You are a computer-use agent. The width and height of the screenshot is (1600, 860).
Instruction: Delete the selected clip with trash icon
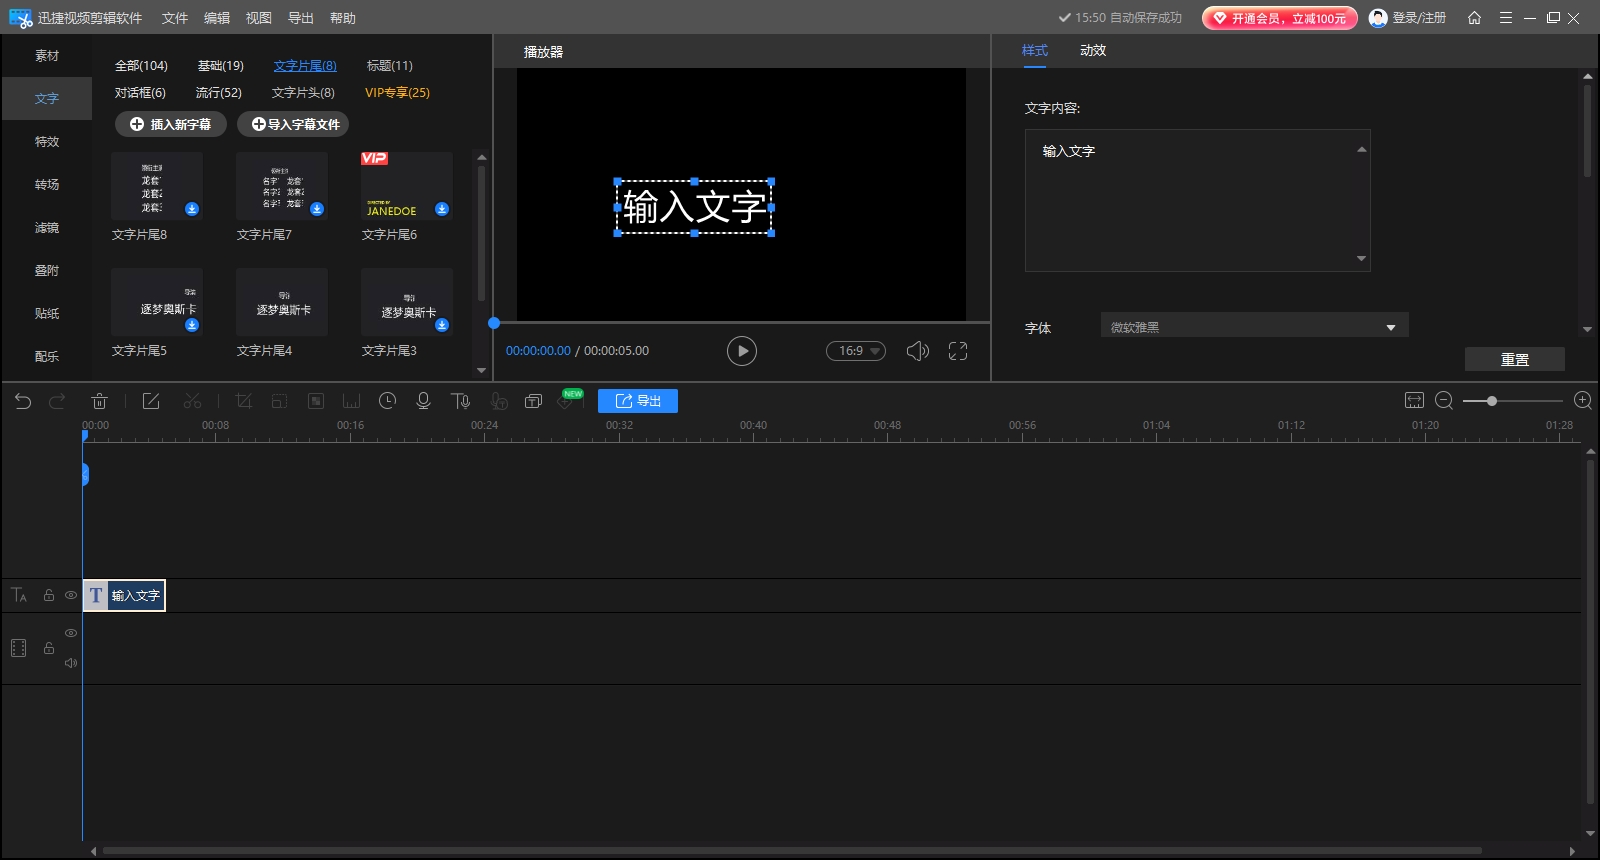(x=99, y=401)
